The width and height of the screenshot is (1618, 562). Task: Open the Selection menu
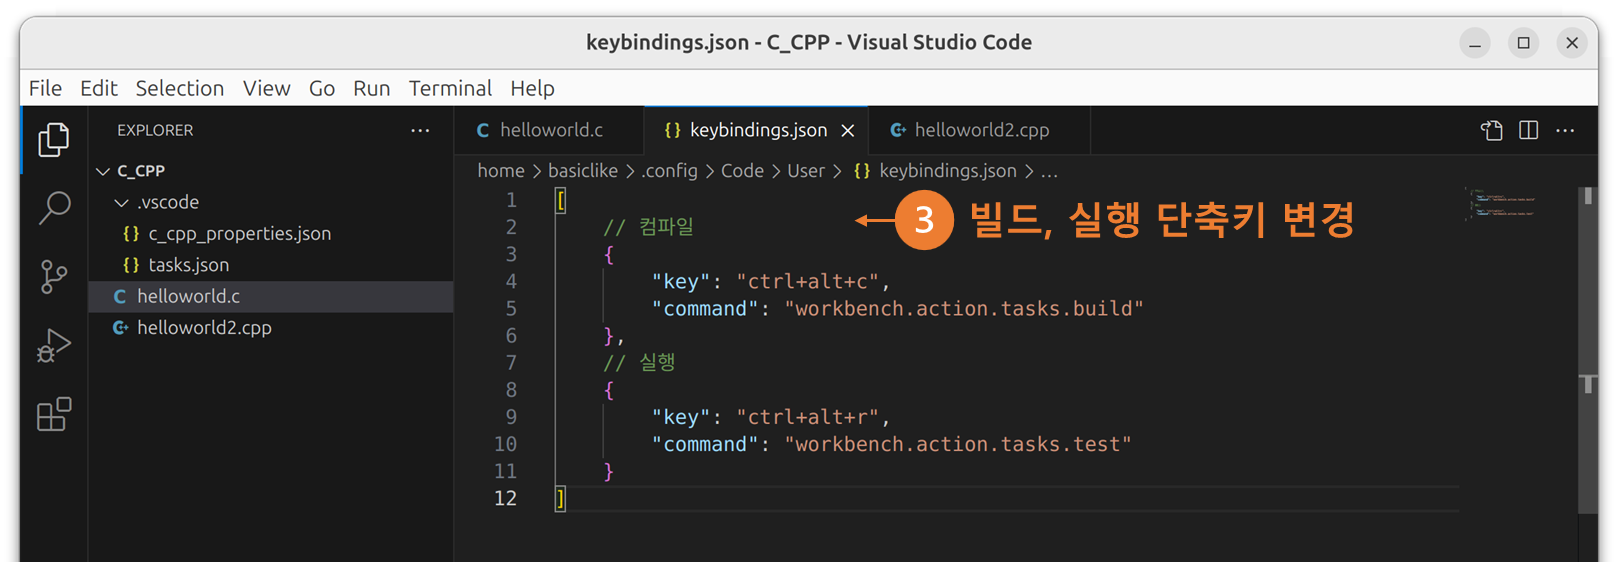click(x=180, y=88)
